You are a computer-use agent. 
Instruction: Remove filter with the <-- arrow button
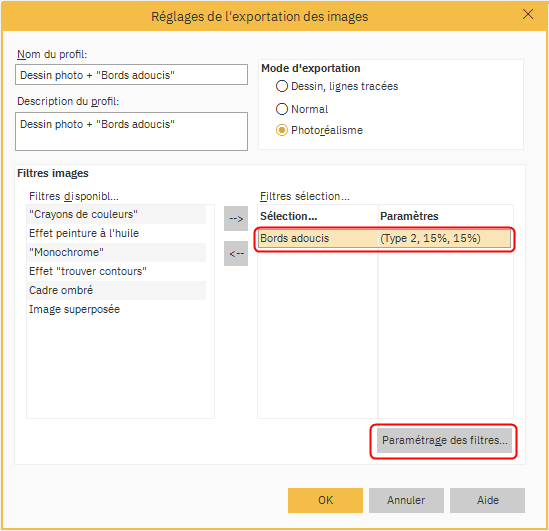coord(236,253)
